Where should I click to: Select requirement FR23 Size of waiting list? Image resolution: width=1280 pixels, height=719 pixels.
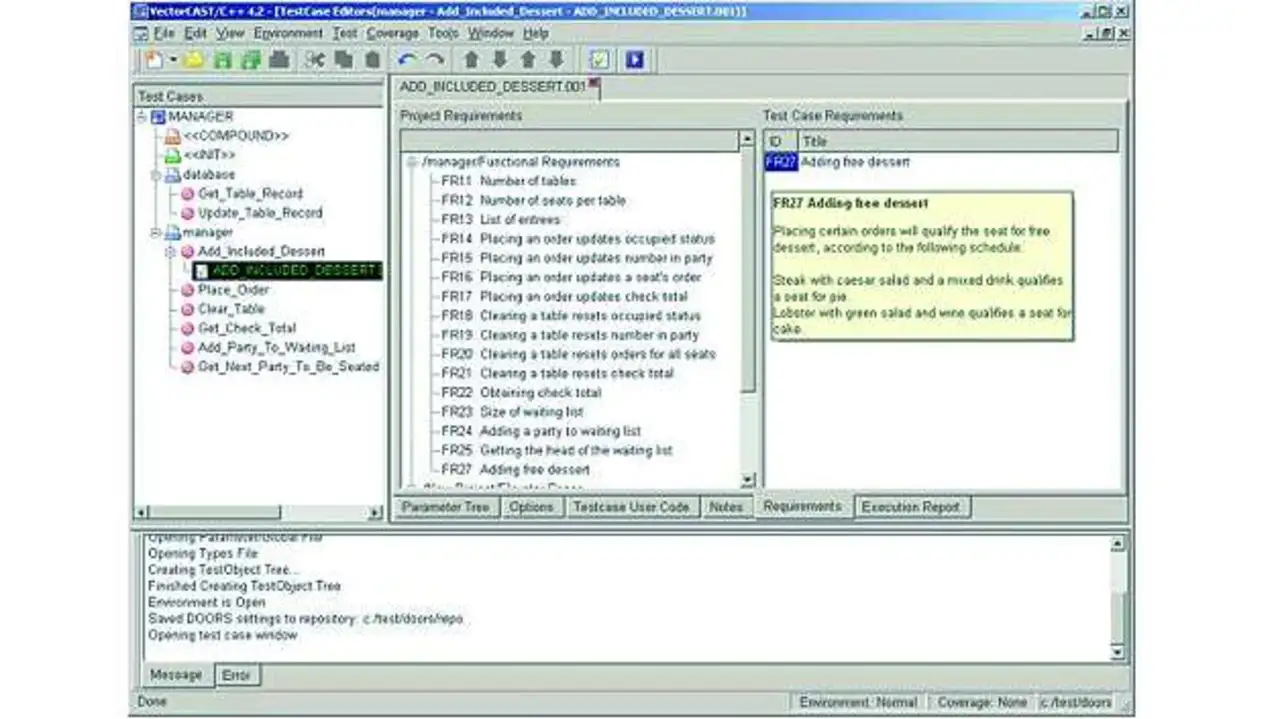point(513,412)
